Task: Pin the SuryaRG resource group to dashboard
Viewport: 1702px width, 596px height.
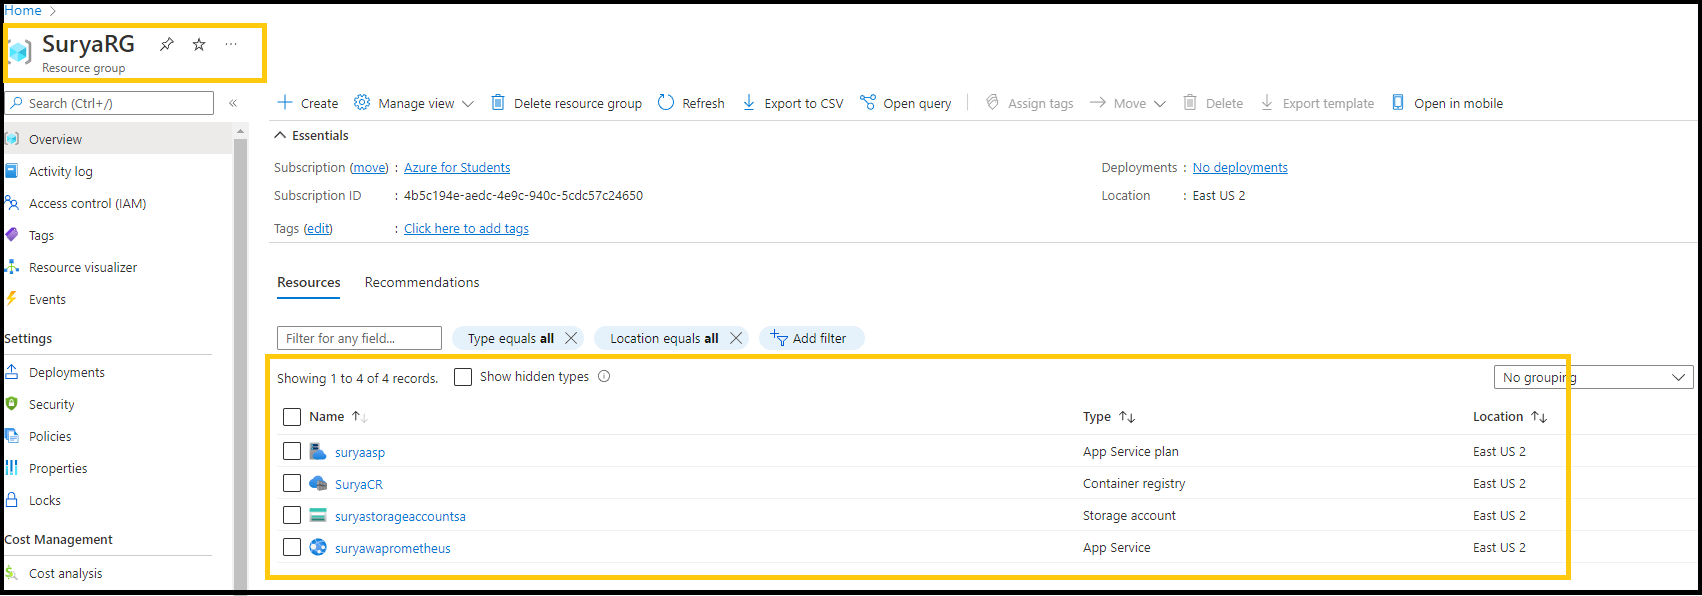Action: 167,44
